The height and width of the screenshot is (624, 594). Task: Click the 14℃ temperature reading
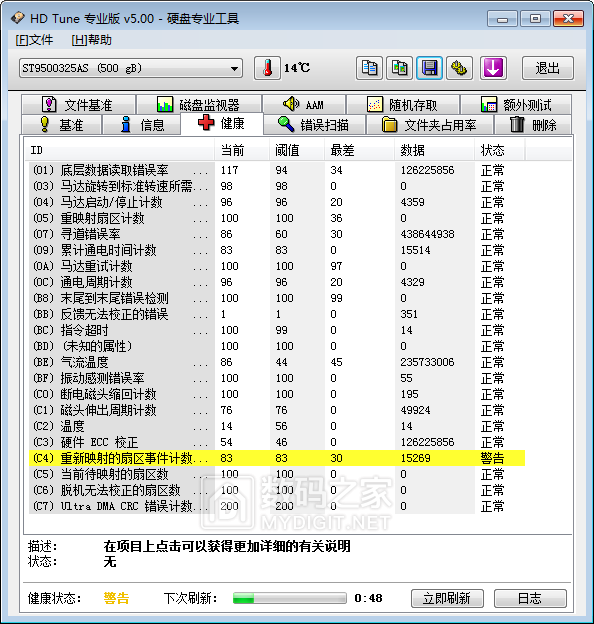pos(297,68)
